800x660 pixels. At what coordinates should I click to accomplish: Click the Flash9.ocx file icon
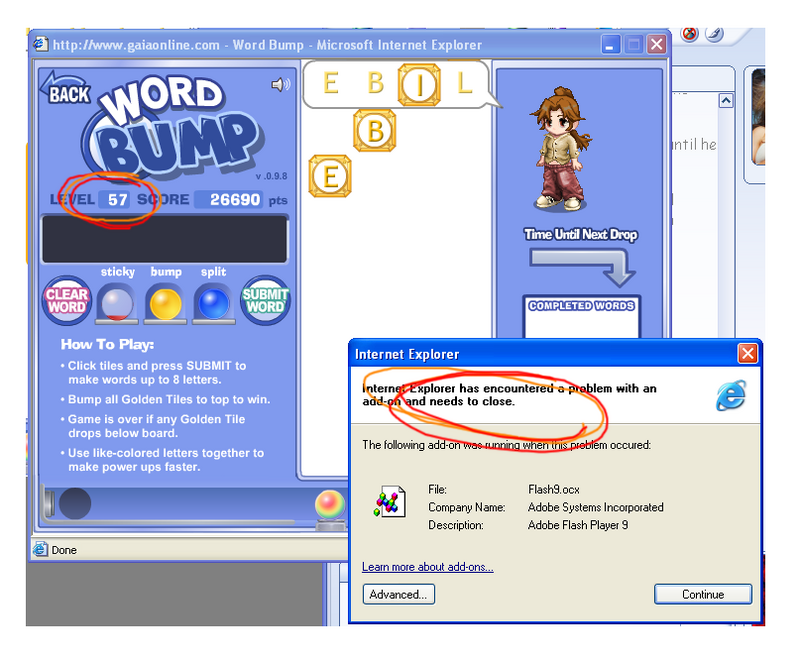click(390, 501)
